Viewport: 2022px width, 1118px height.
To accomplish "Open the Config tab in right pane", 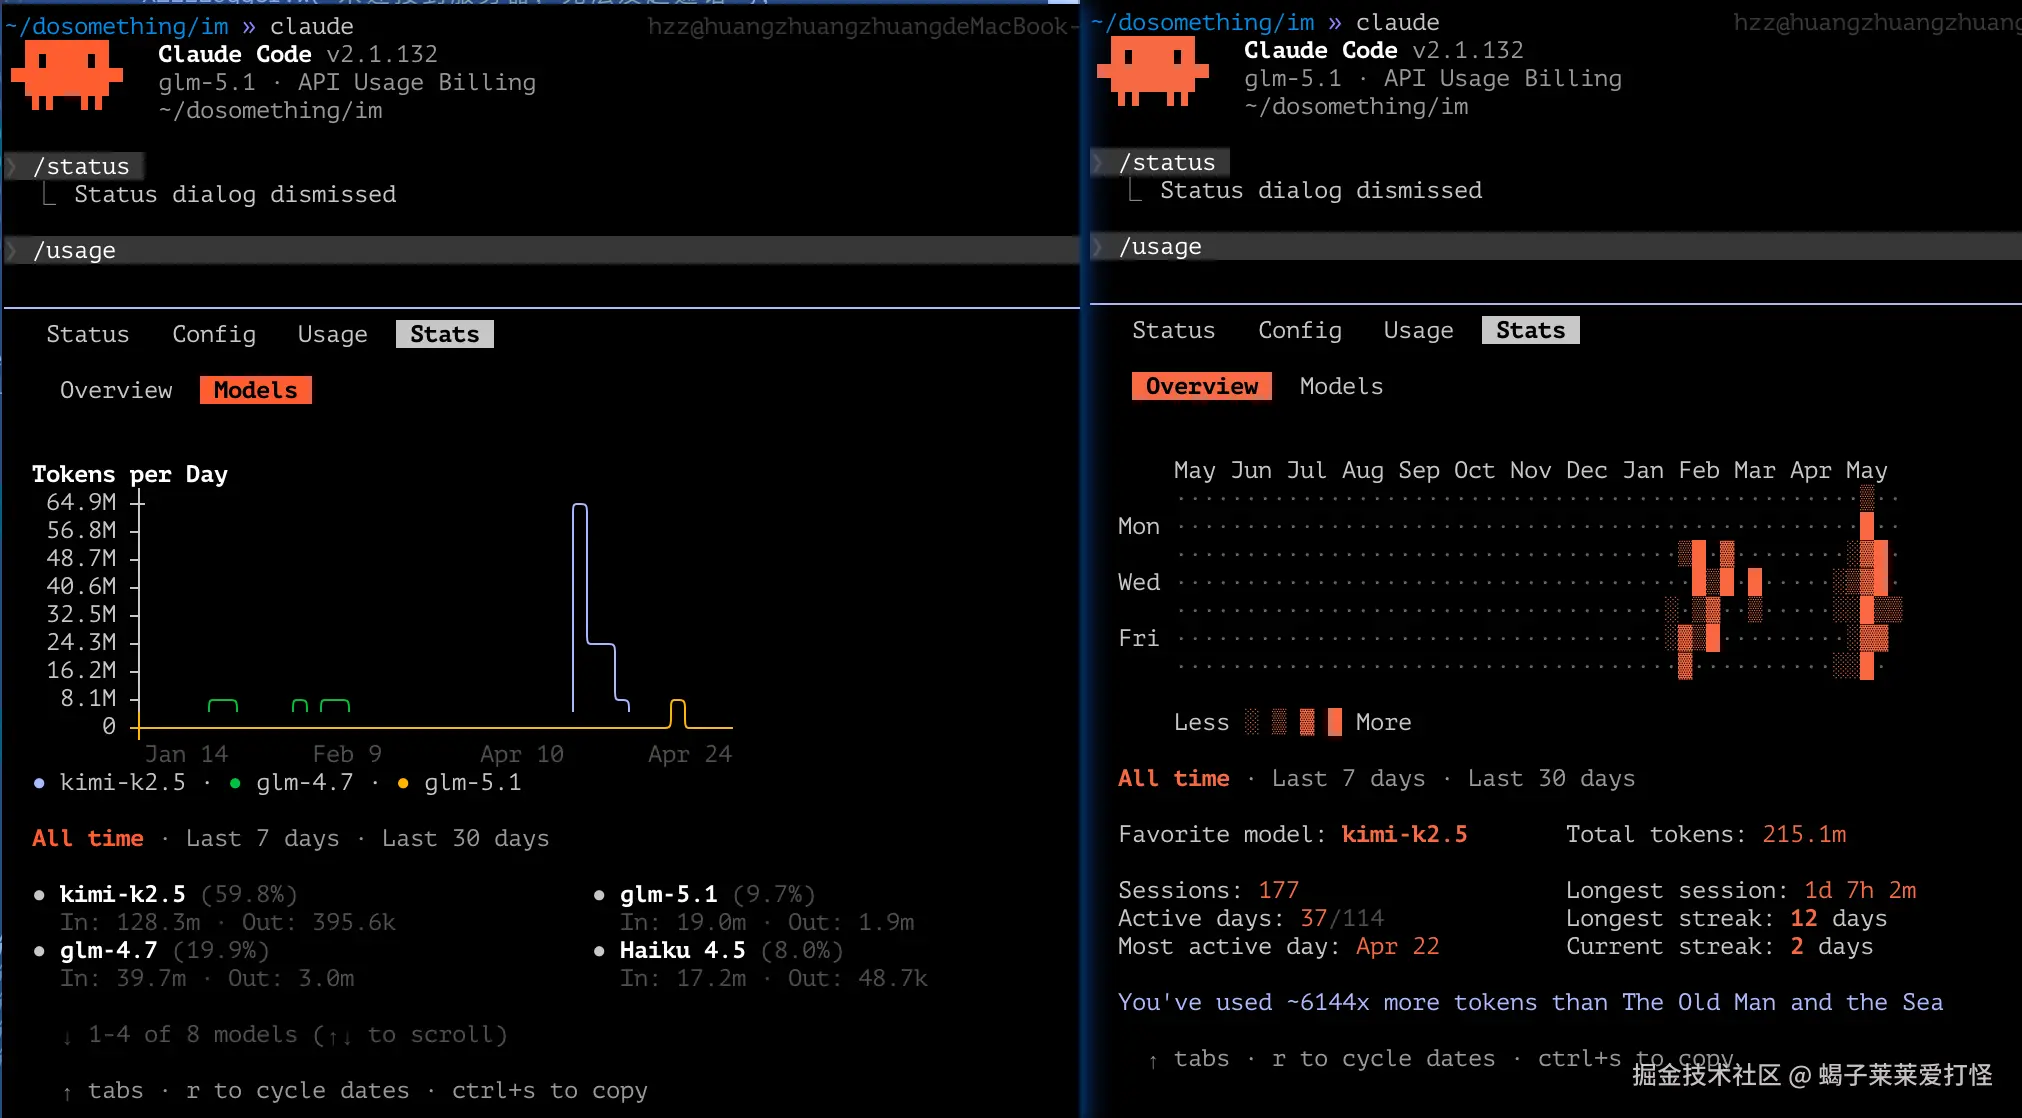I will (1300, 330).
